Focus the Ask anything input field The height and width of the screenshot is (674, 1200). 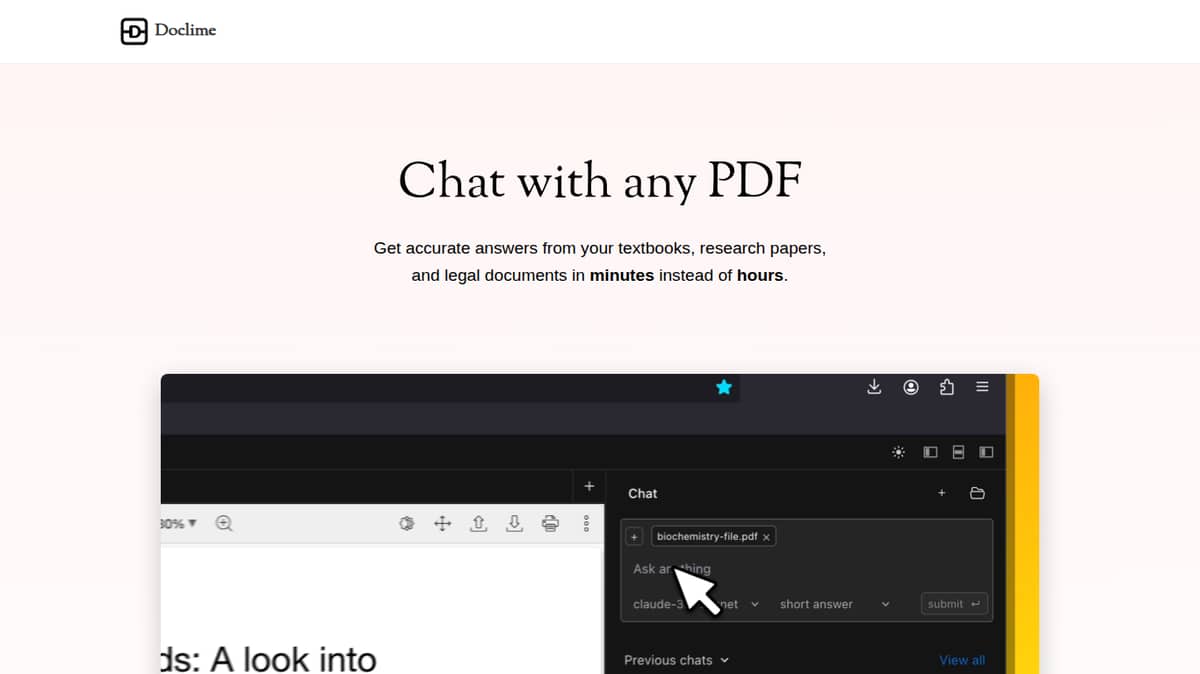806,569
